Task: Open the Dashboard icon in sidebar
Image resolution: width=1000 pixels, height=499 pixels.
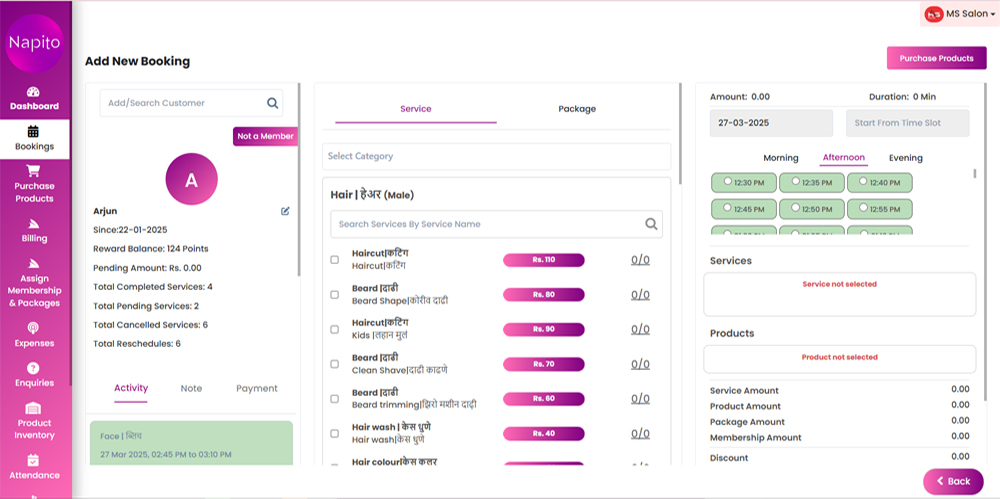Action: click(34, 92)
